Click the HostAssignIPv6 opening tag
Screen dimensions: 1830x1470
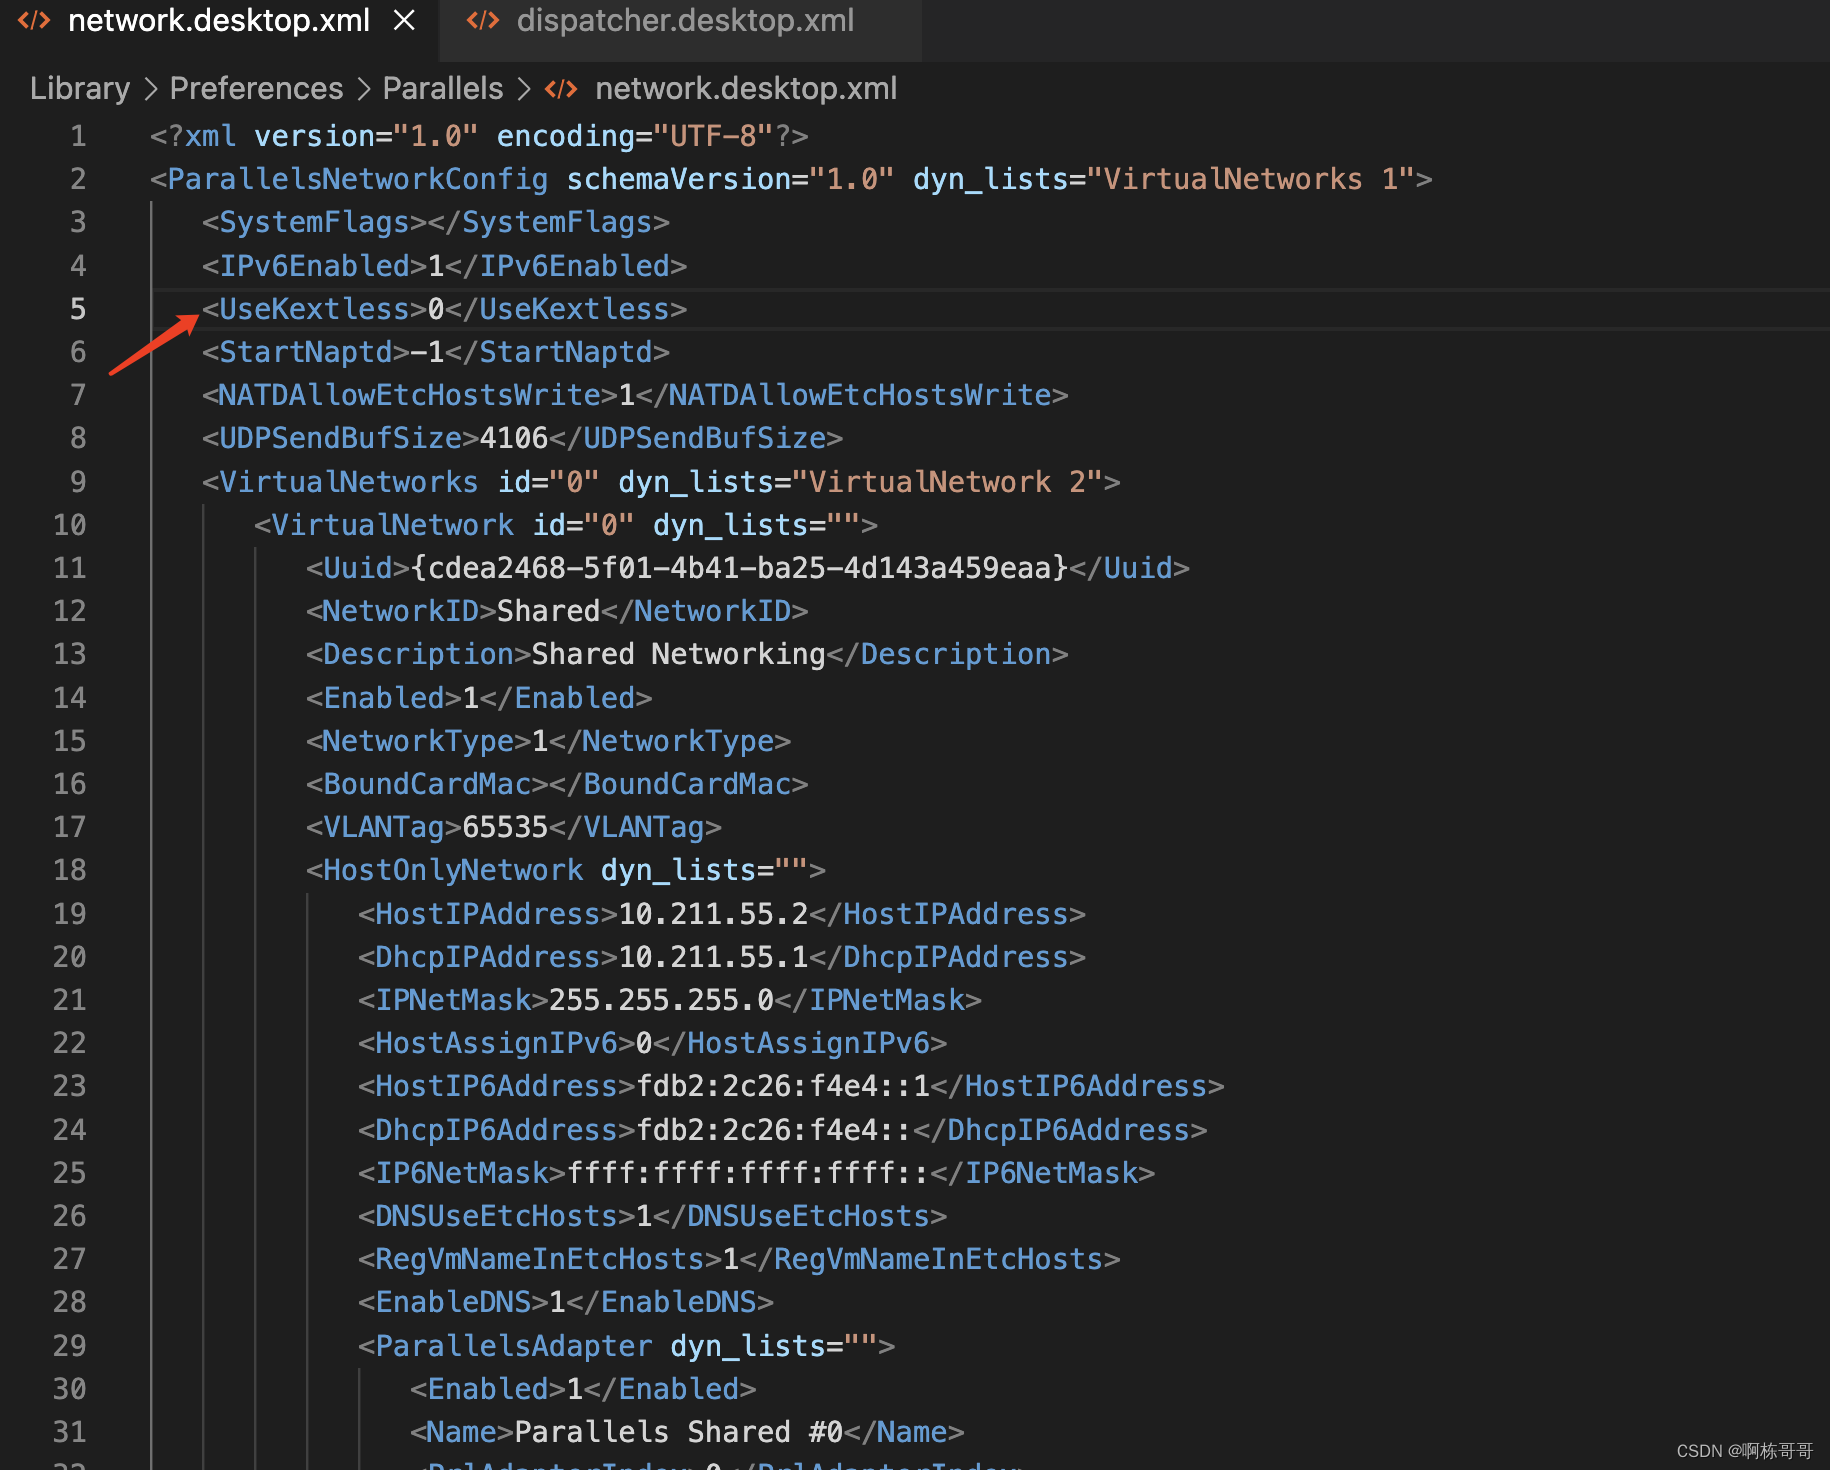click(x=497, y=1043)
